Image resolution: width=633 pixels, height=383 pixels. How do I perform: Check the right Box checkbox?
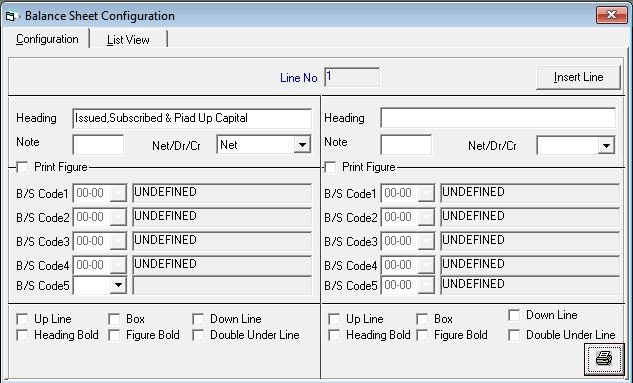pyautogui.click(x=422, y=319)
